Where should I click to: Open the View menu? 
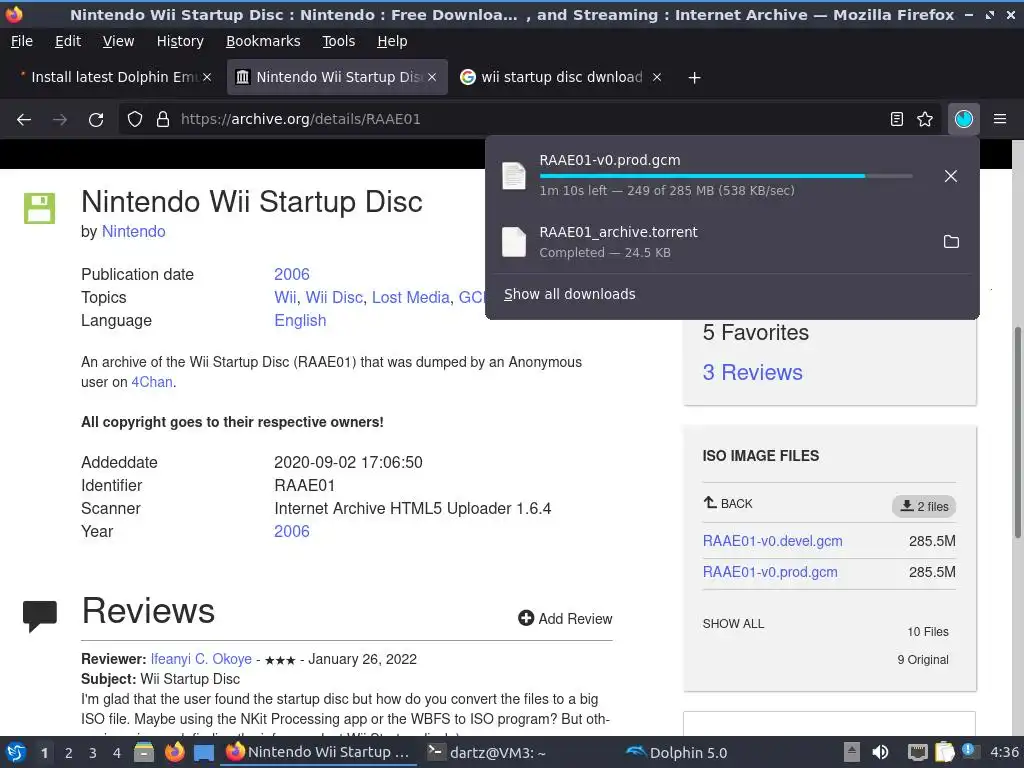[x=118, y=41]
